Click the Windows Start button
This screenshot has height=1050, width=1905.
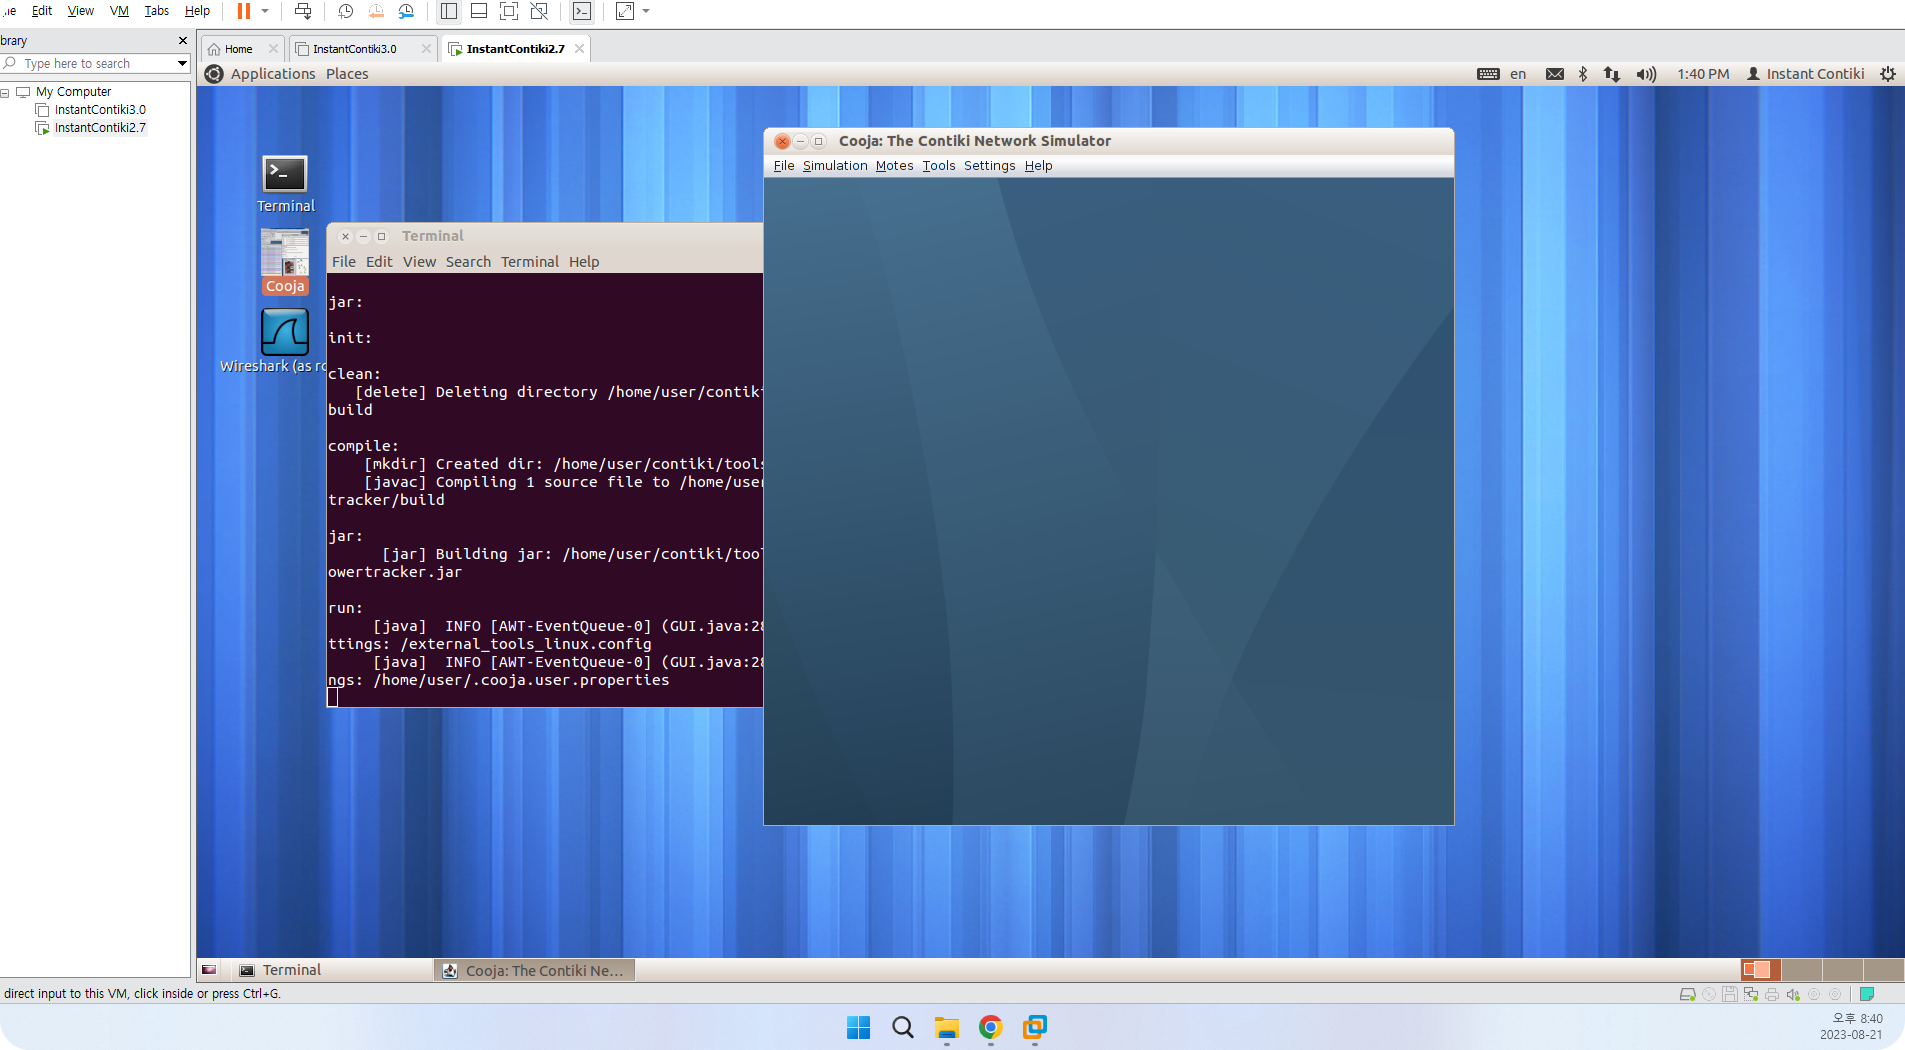click(859, 1027)
